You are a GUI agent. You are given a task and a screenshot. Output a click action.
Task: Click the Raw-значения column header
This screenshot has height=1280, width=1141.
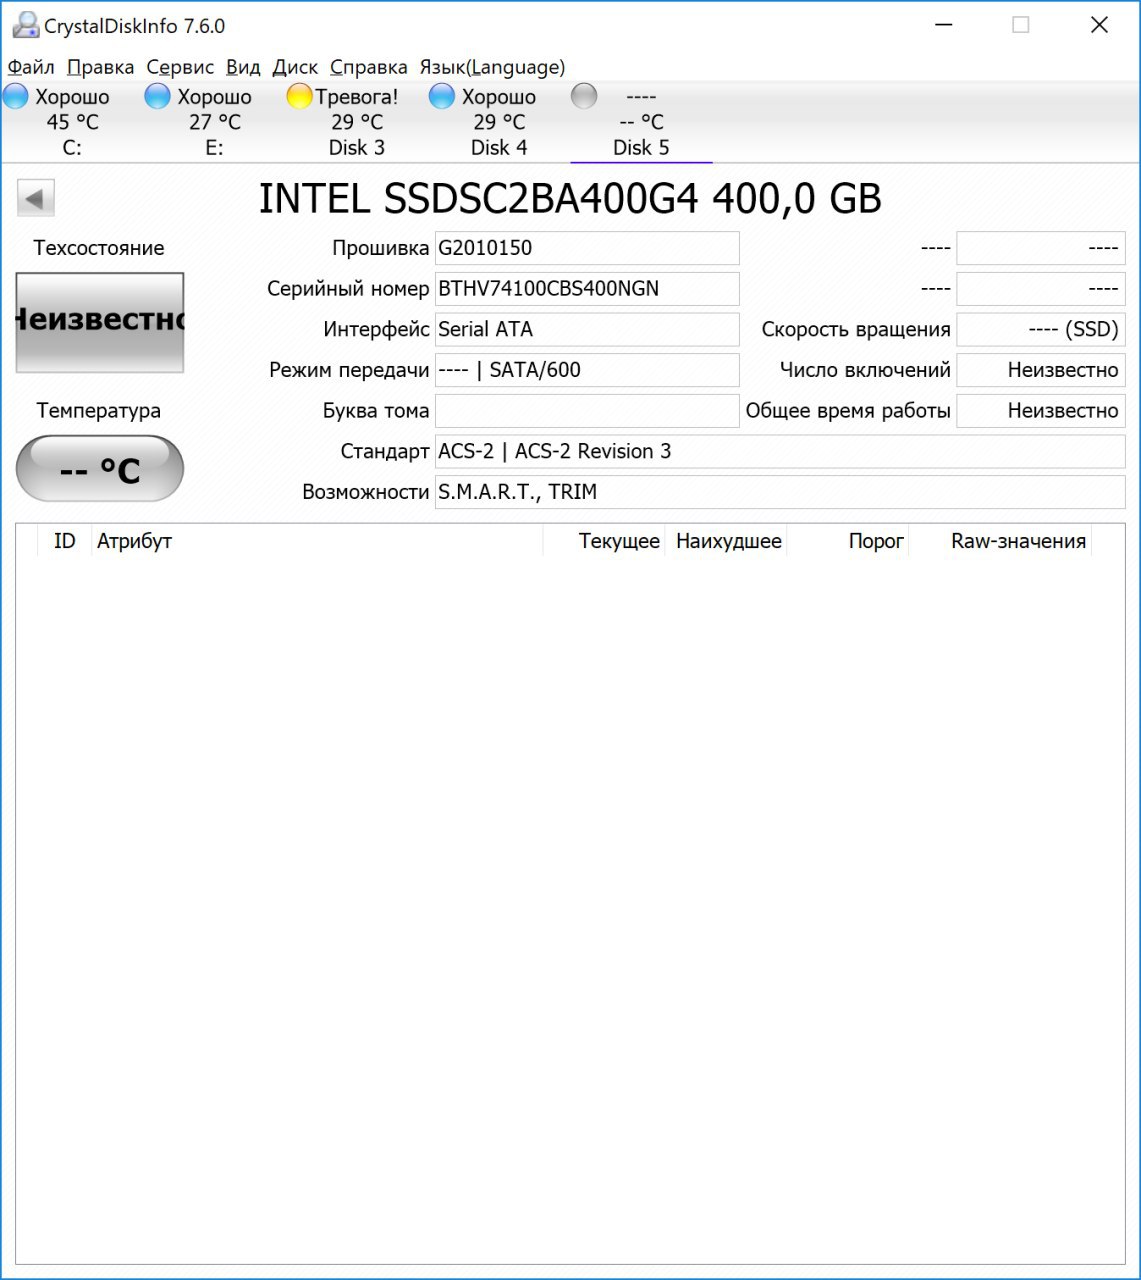point(1001,541)
